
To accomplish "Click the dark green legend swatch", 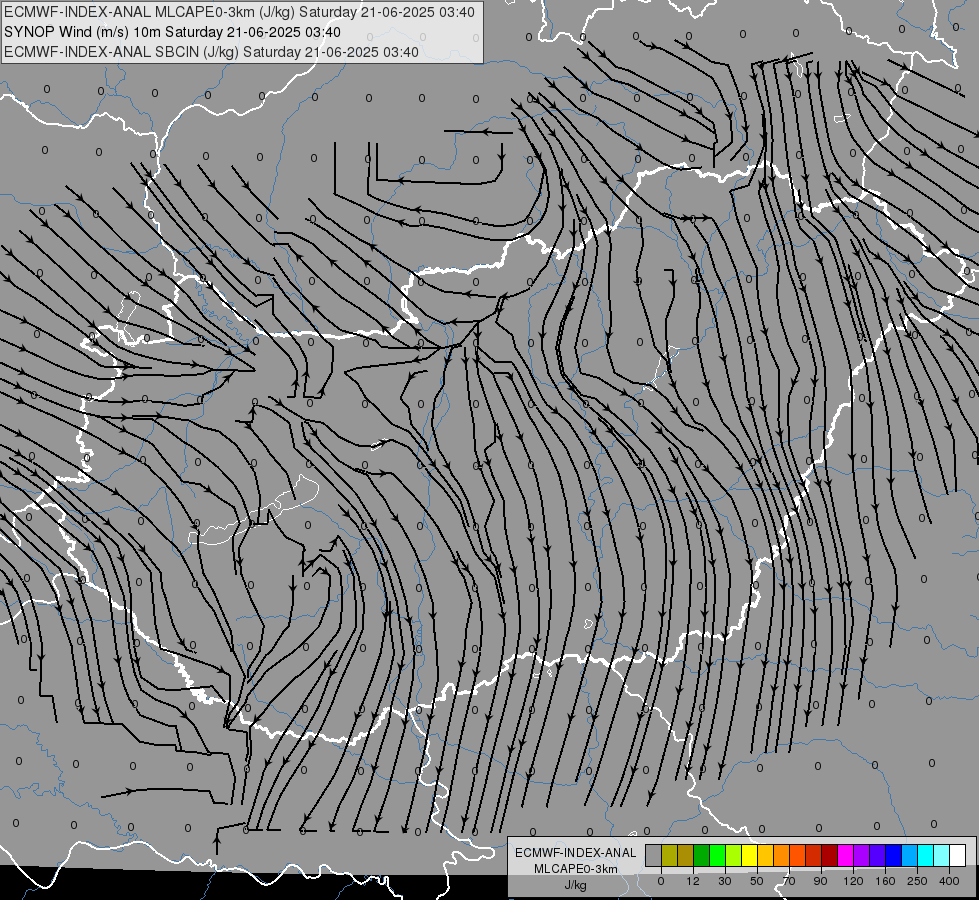I will 702,855.
